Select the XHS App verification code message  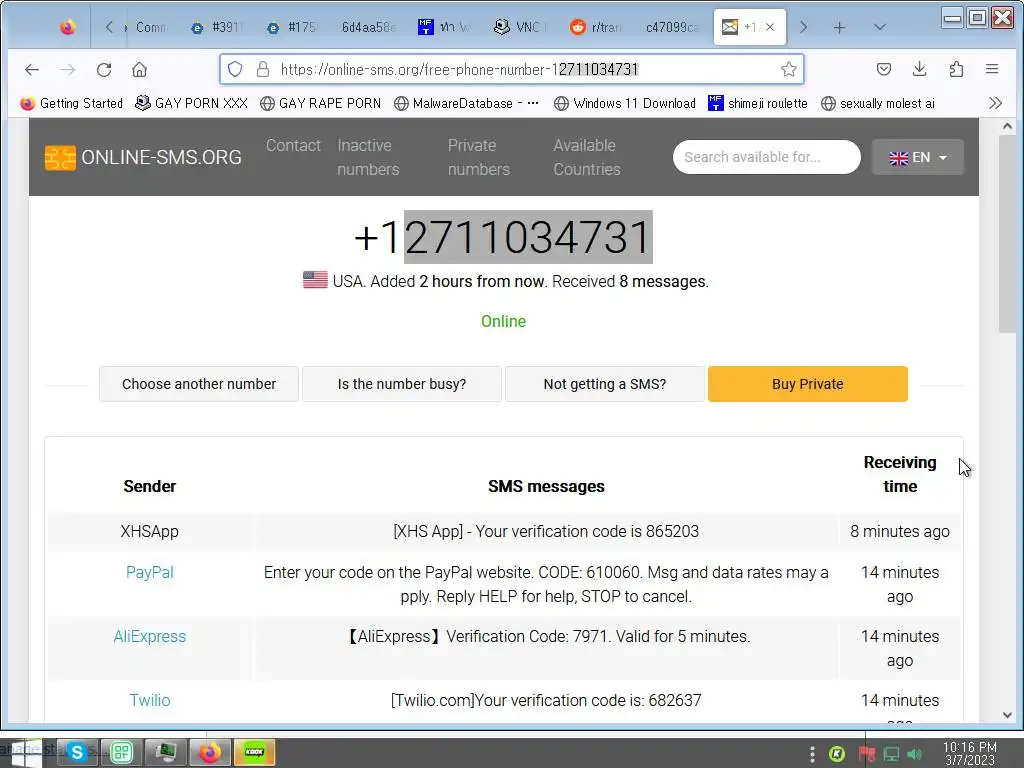[x=546, y=531]
